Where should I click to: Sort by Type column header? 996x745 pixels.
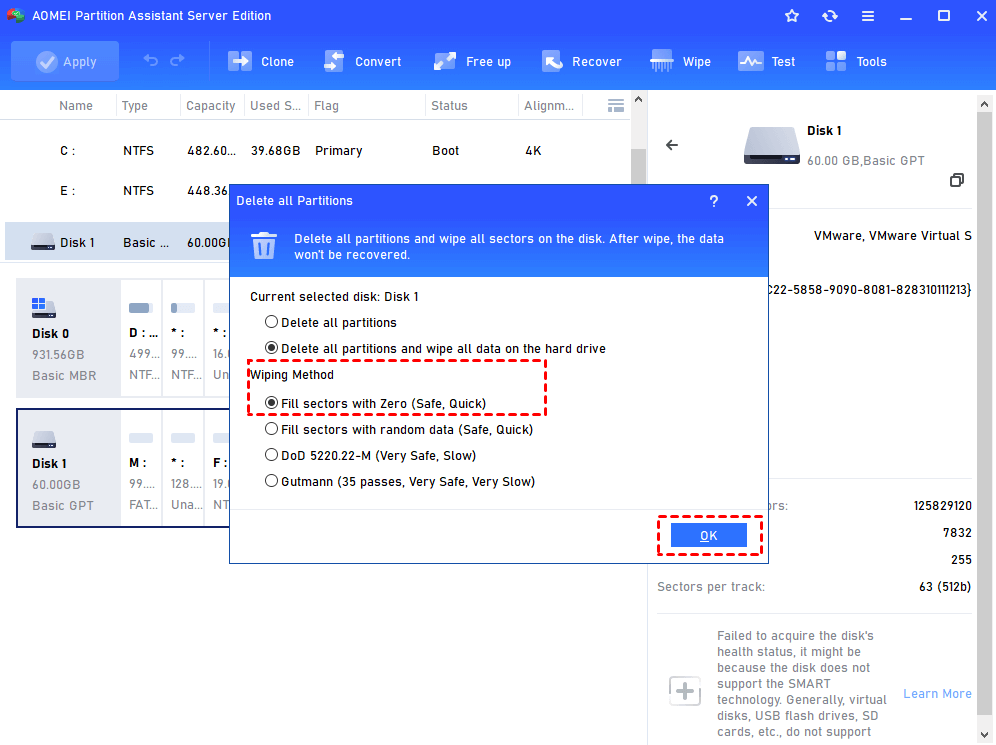pyautogui.click(x=135, y=106)
